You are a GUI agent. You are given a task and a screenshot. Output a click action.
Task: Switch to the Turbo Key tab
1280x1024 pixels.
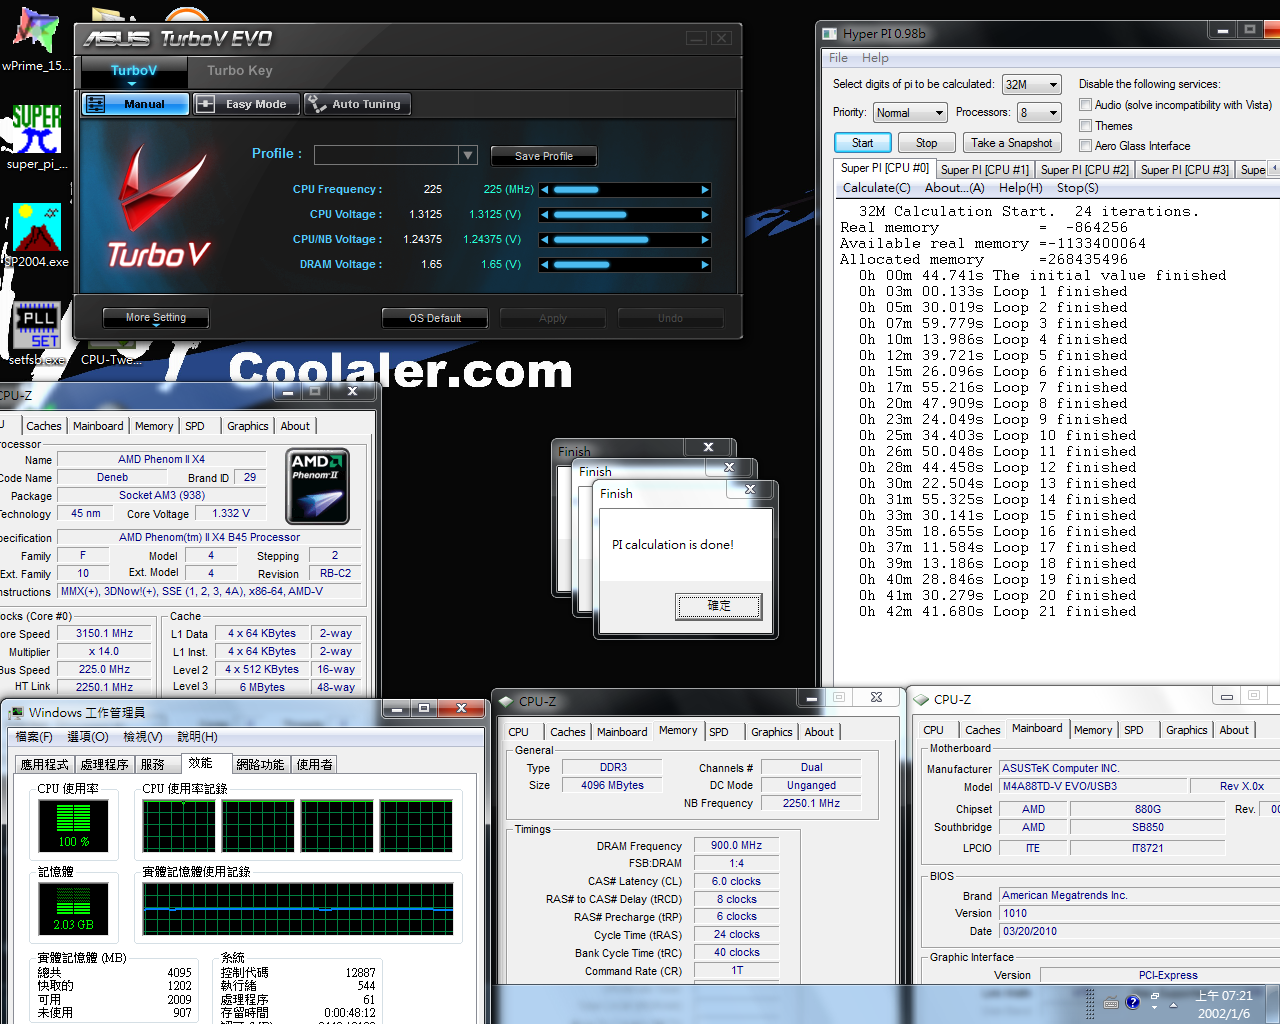click(x=239, y=71)
